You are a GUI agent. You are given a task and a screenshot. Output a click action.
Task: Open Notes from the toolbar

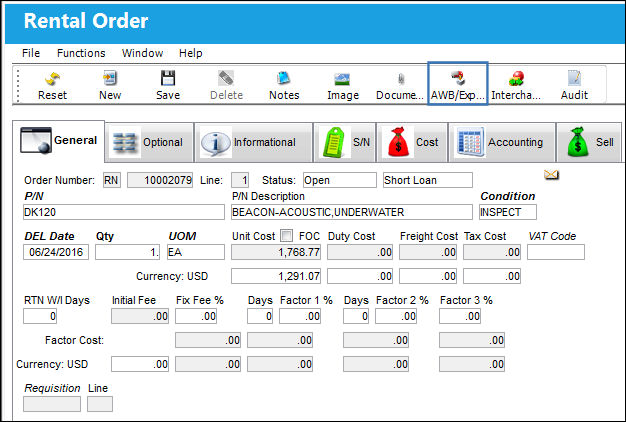284,85
